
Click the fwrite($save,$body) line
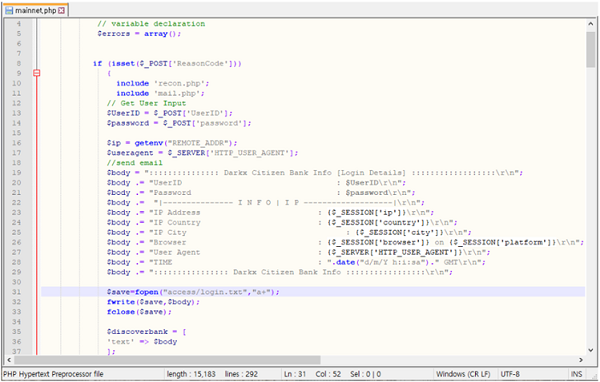click(153, 302)
